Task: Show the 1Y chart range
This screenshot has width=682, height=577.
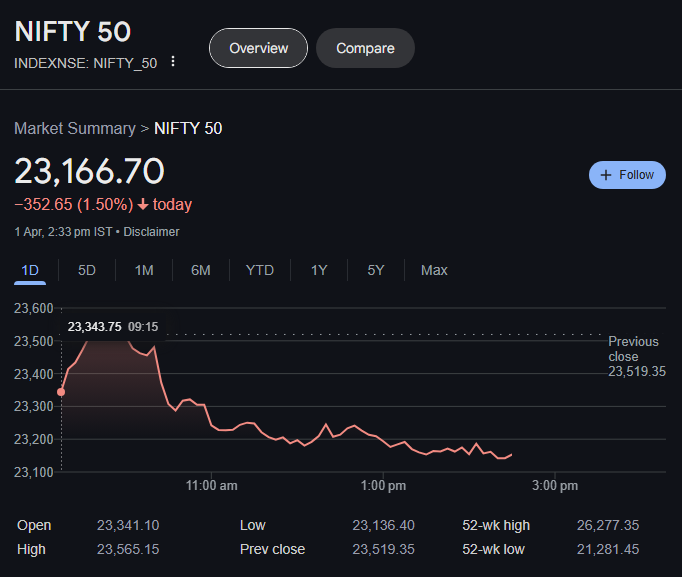Action: pyautogui.click(x=319, y=270)
